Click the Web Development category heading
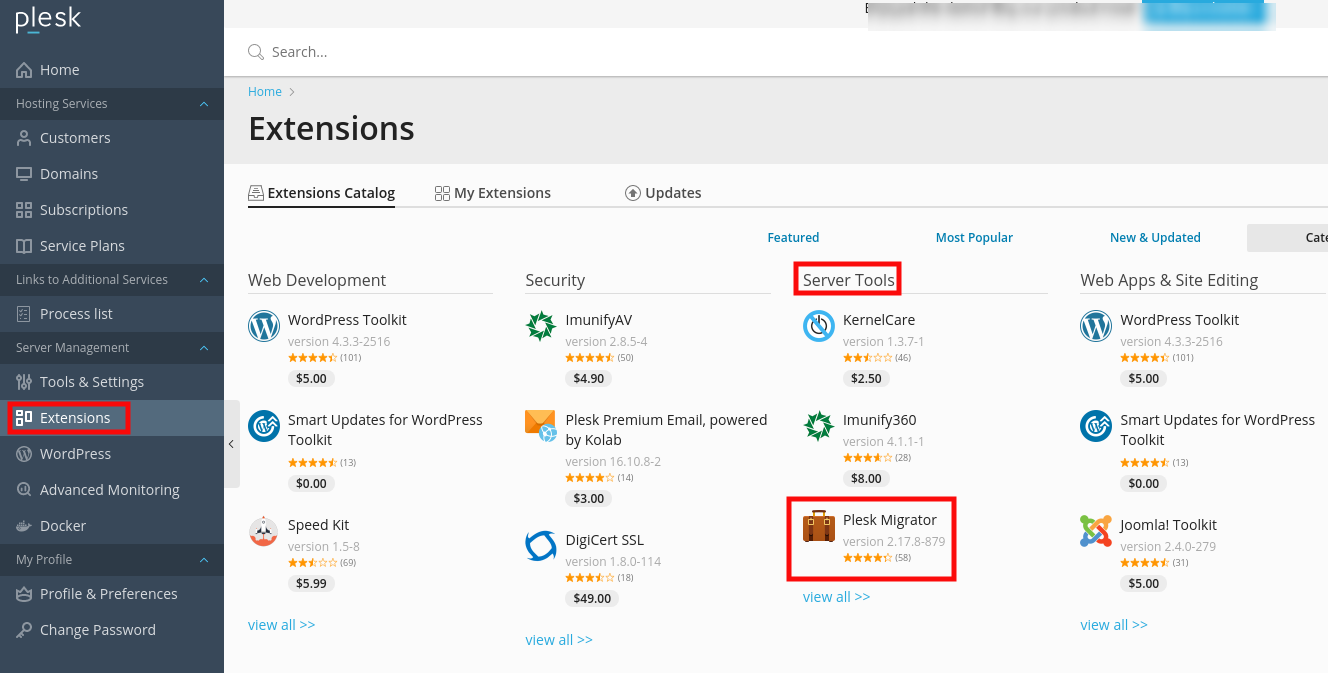Viewport: 1328px width, 673px height. [317, 280]
